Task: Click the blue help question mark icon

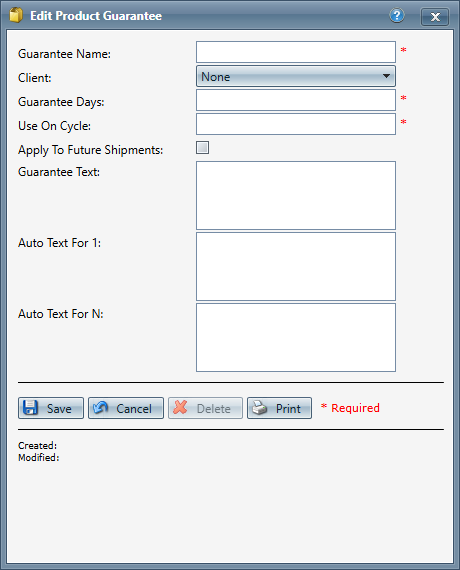Action: pyautogui.click(x=397, y=16)
